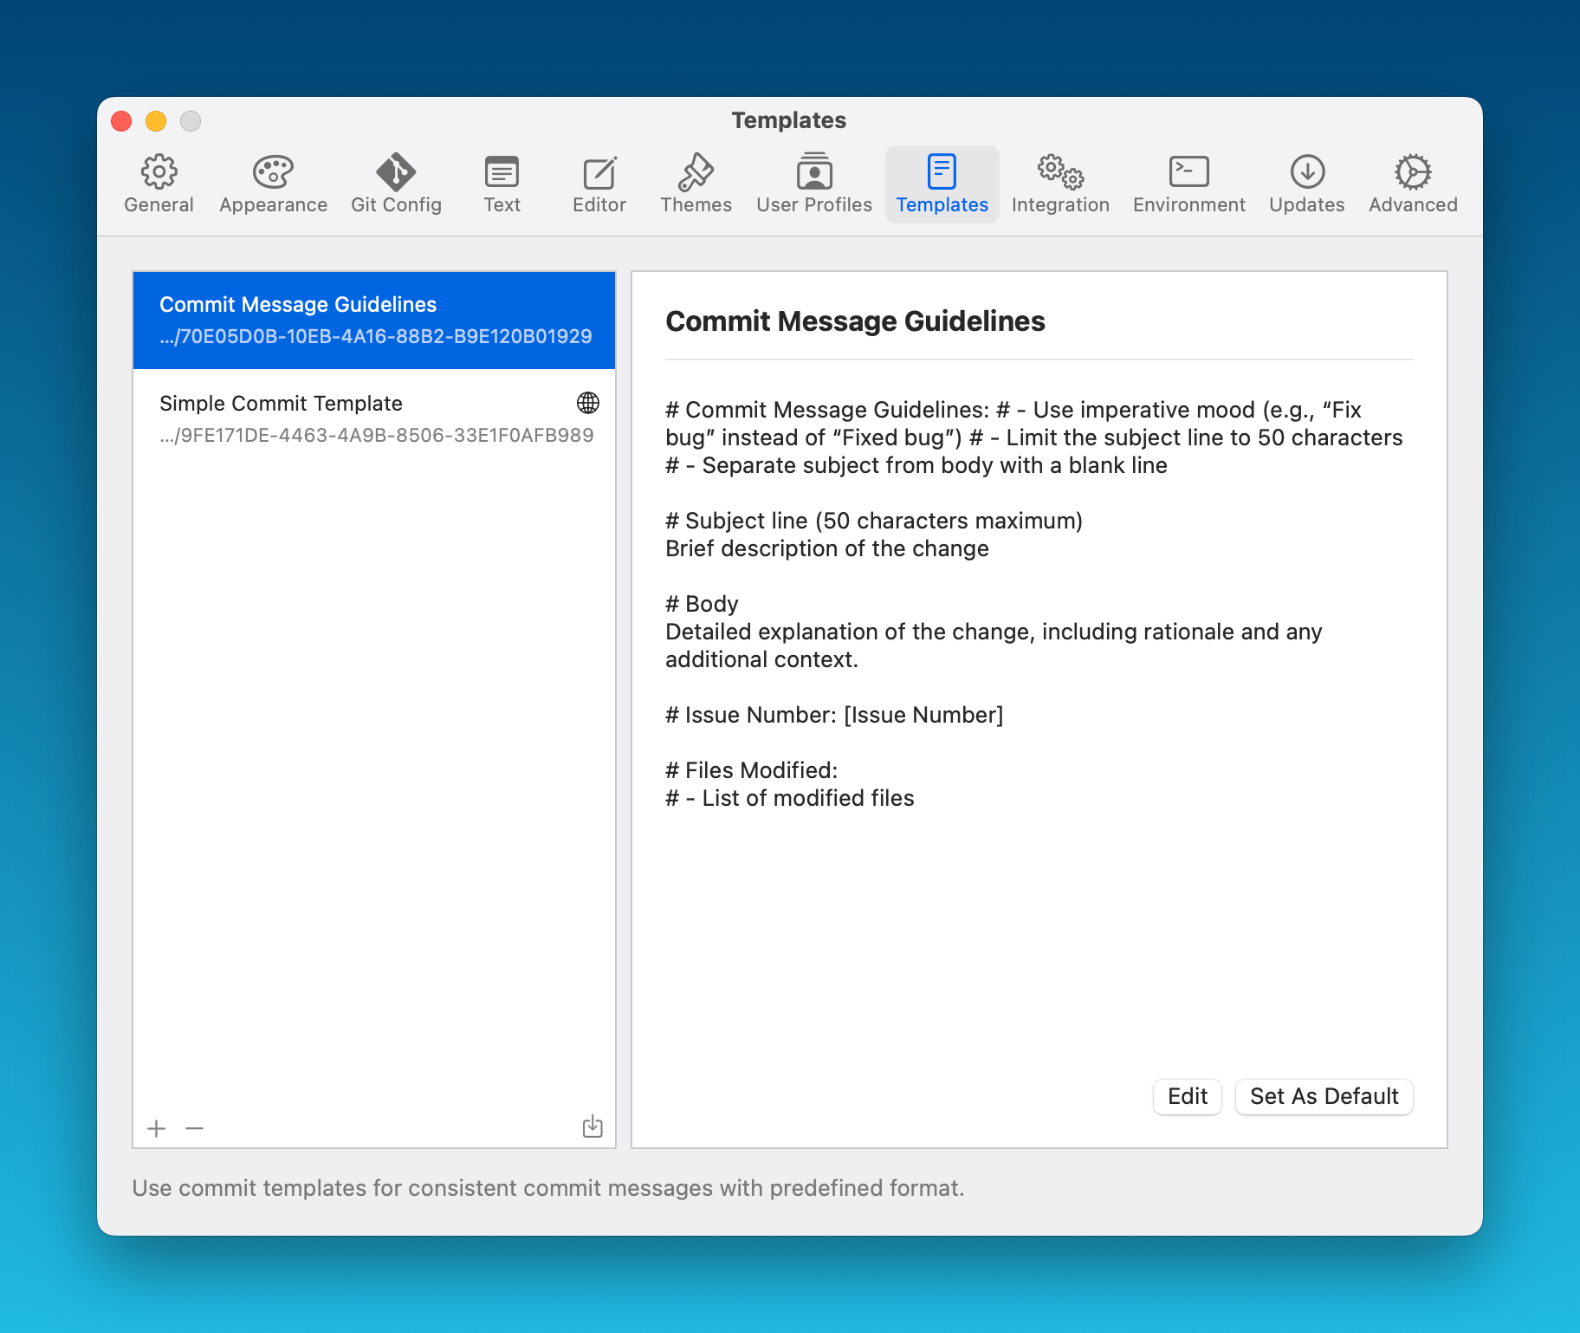Open the Integration gears pane

(1060, 184)
